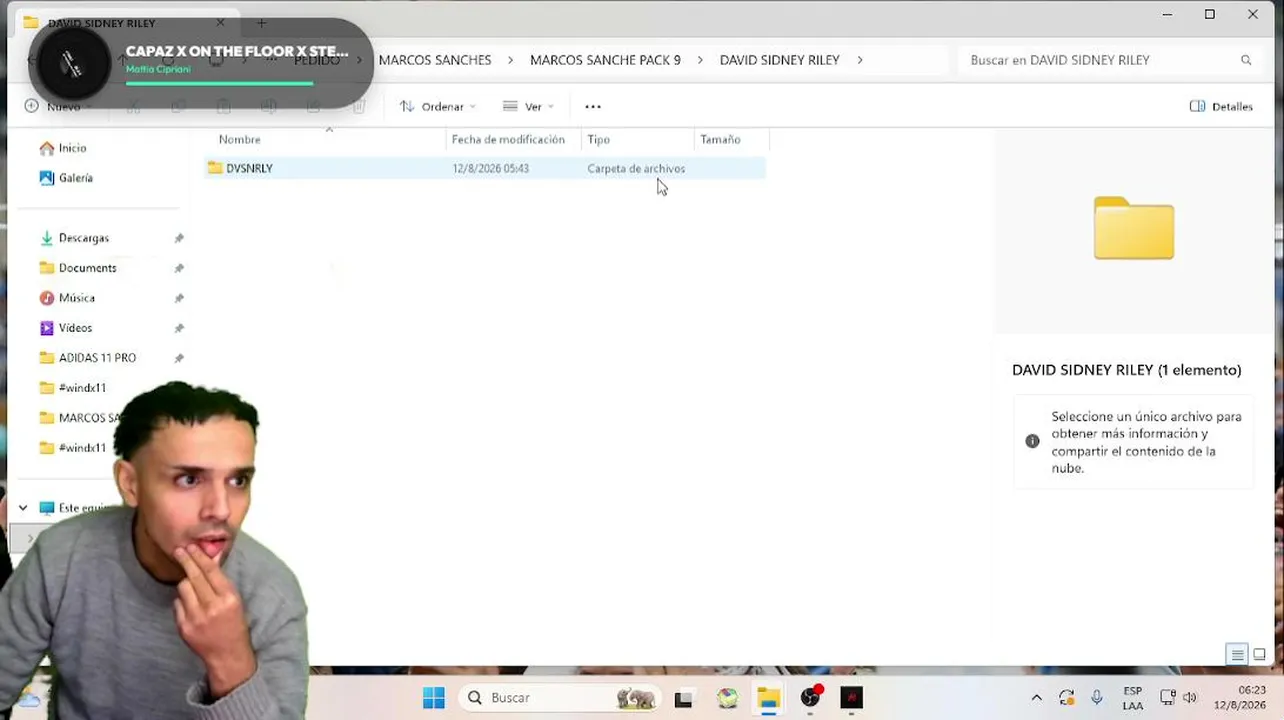Add a new Explorer tab

point(261,22)
